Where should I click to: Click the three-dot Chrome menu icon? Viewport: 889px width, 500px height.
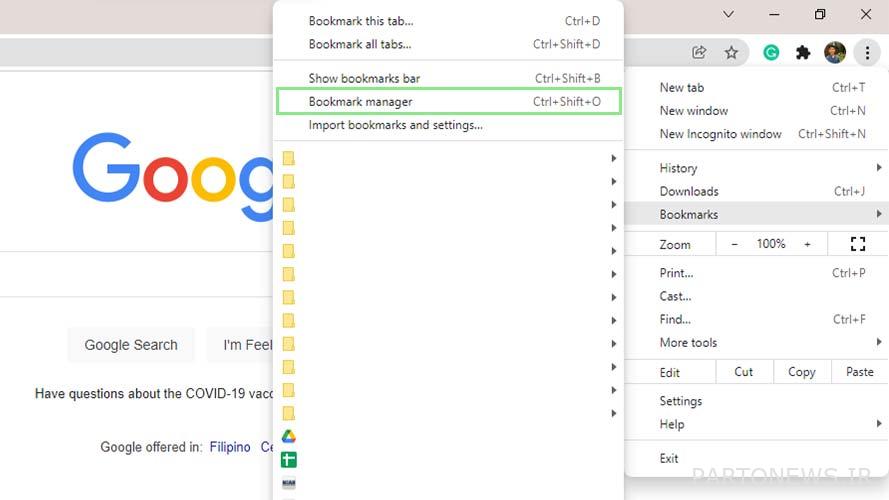tap(867, 53)
